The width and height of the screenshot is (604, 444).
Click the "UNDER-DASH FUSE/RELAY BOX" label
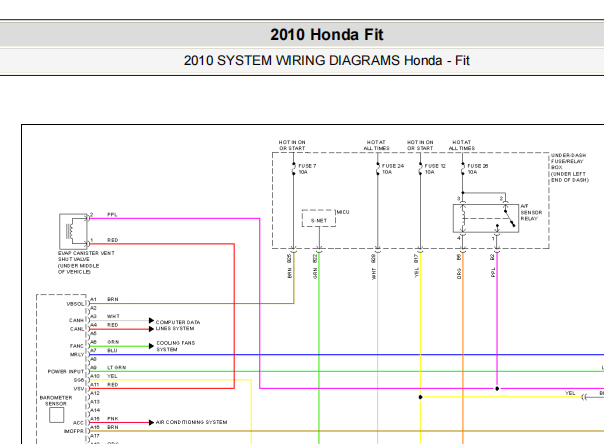tap(569, 168)
